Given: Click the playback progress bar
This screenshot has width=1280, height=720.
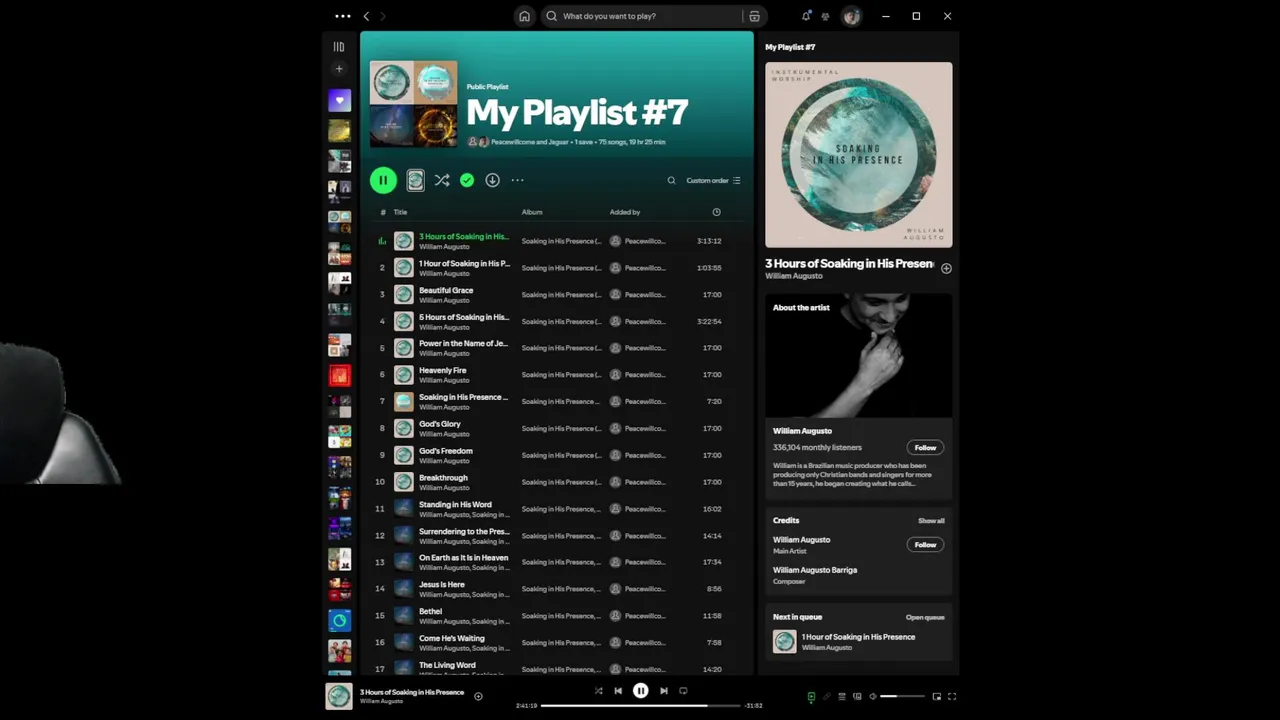Looking at the screenshot, I should [641, 705].
